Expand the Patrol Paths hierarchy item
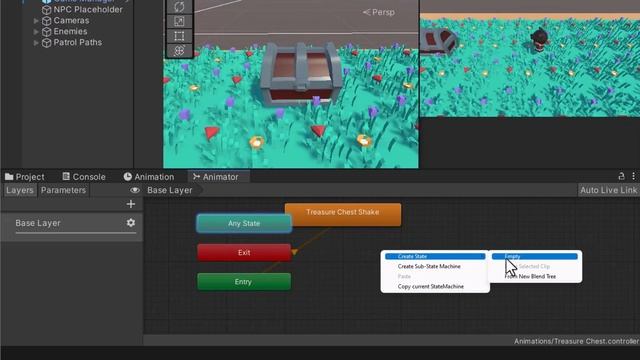 tap(36, 43)
